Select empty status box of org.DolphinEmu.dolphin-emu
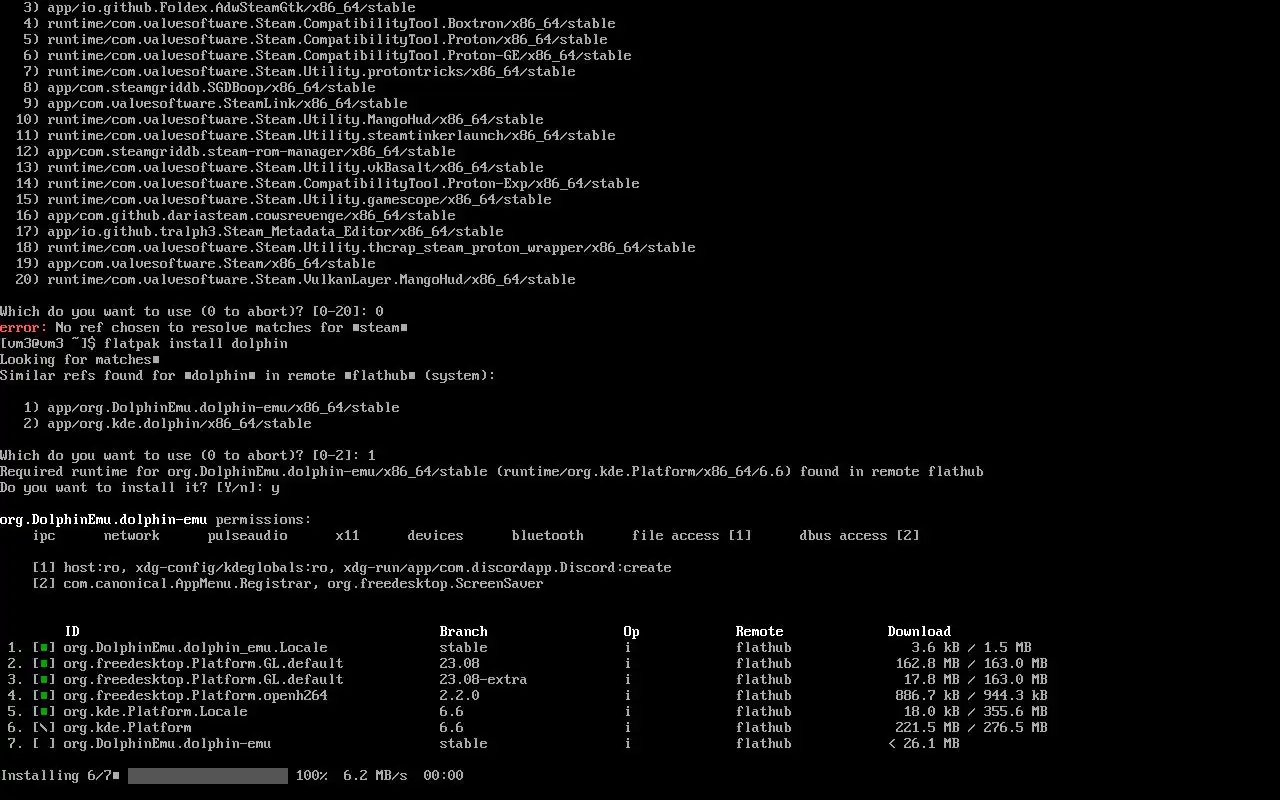The height and width of the screenshot is (800, 1280). (44, 744)
